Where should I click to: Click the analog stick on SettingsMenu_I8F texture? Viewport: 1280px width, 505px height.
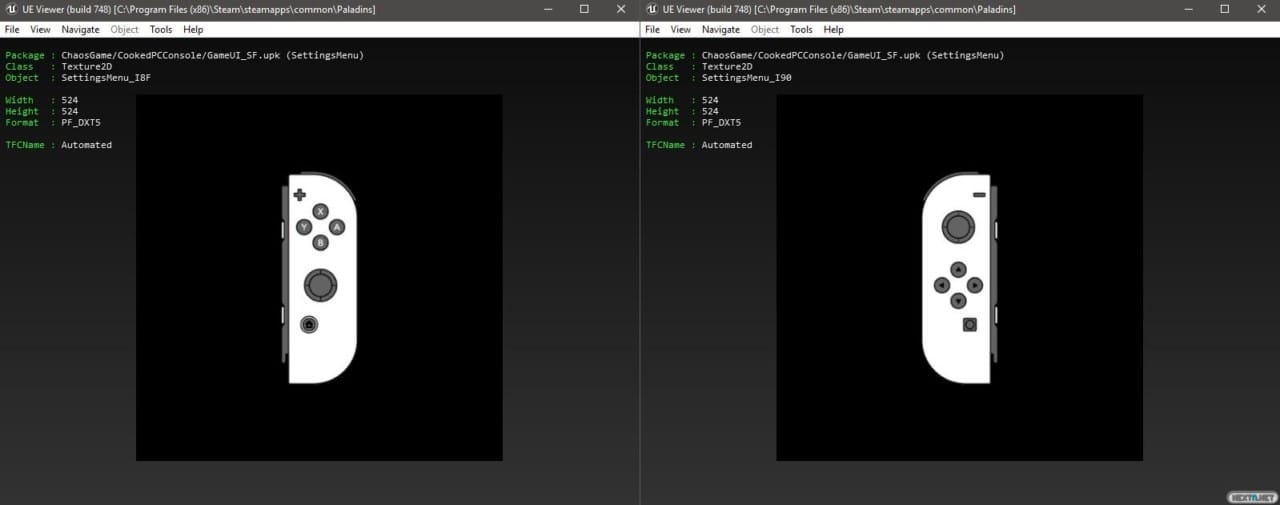click(x=320, y=285)
